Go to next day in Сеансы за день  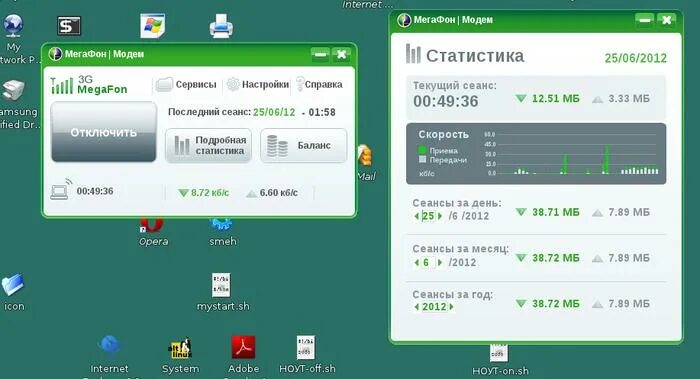click(x=440, y=216)
